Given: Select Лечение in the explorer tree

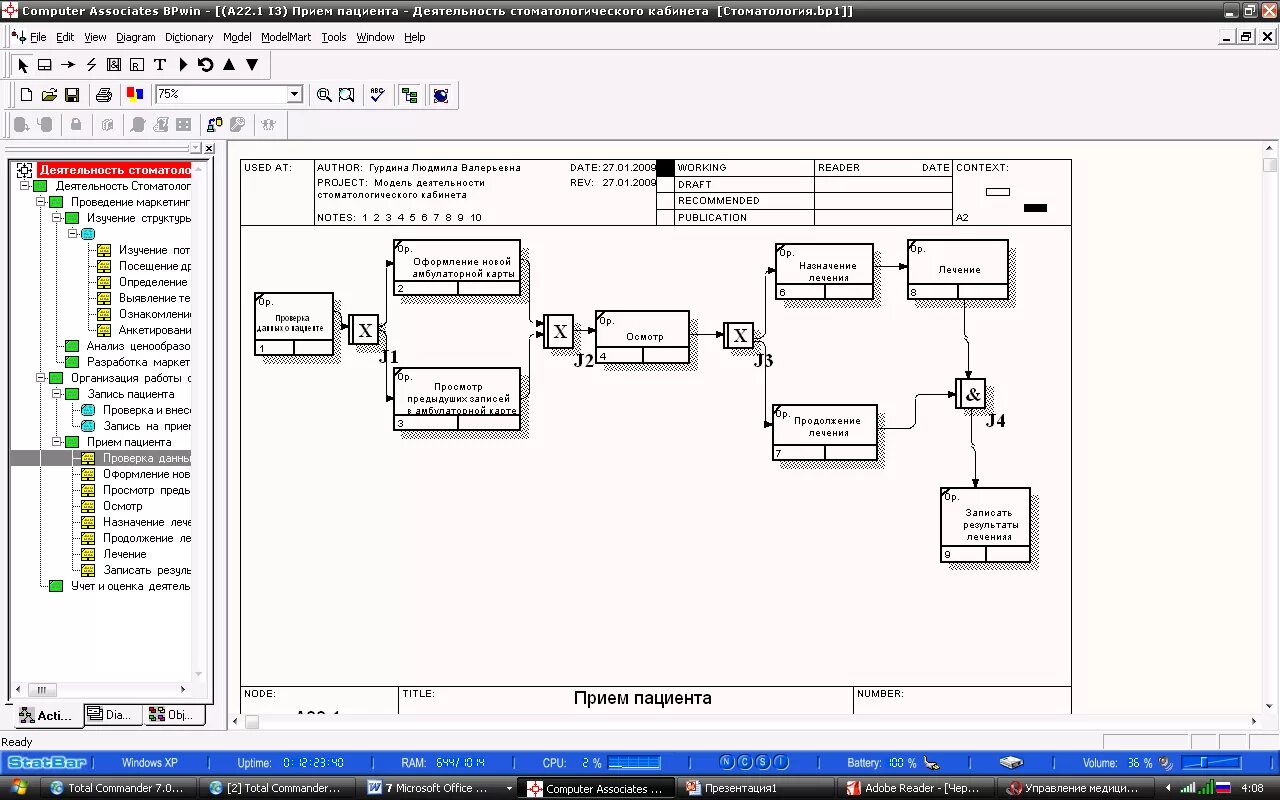Looking at the screenshot, I should point(125,554).
